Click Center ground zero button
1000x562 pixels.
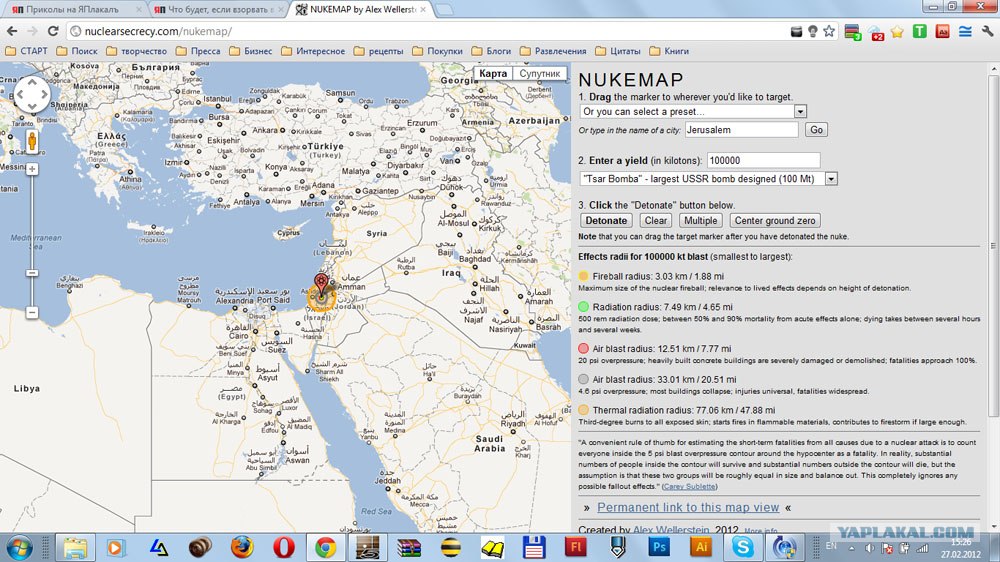pyautogui.click(x=775, y=221)
